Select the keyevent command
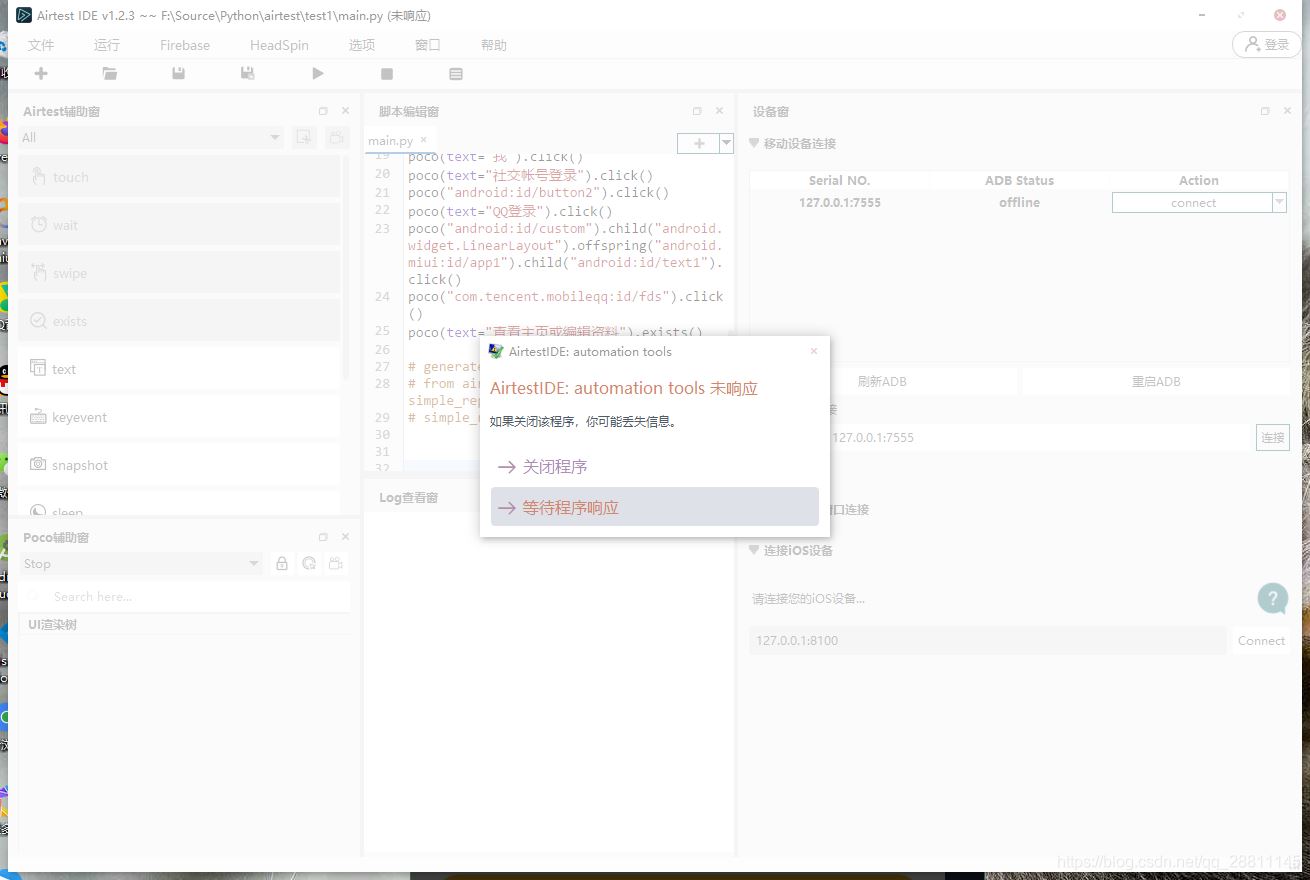The height and width of the screenshot is (880, 1310). pyautogui.click(x=179, y=417)
